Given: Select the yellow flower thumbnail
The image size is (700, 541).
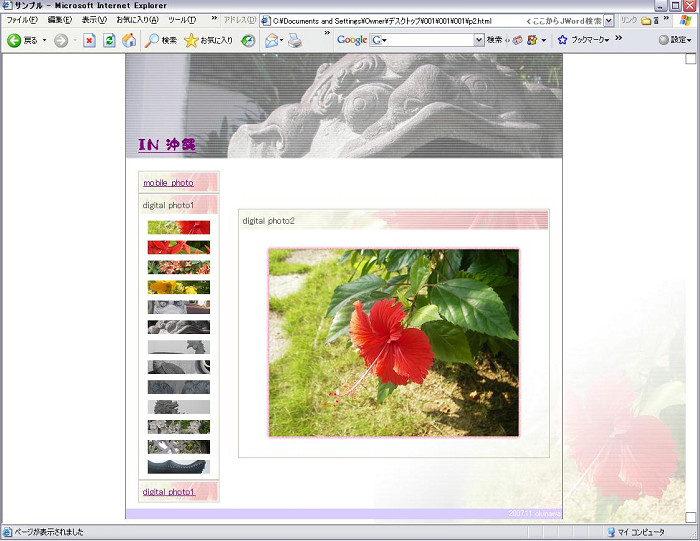Looking at the screenshot, I should [179, 287].
